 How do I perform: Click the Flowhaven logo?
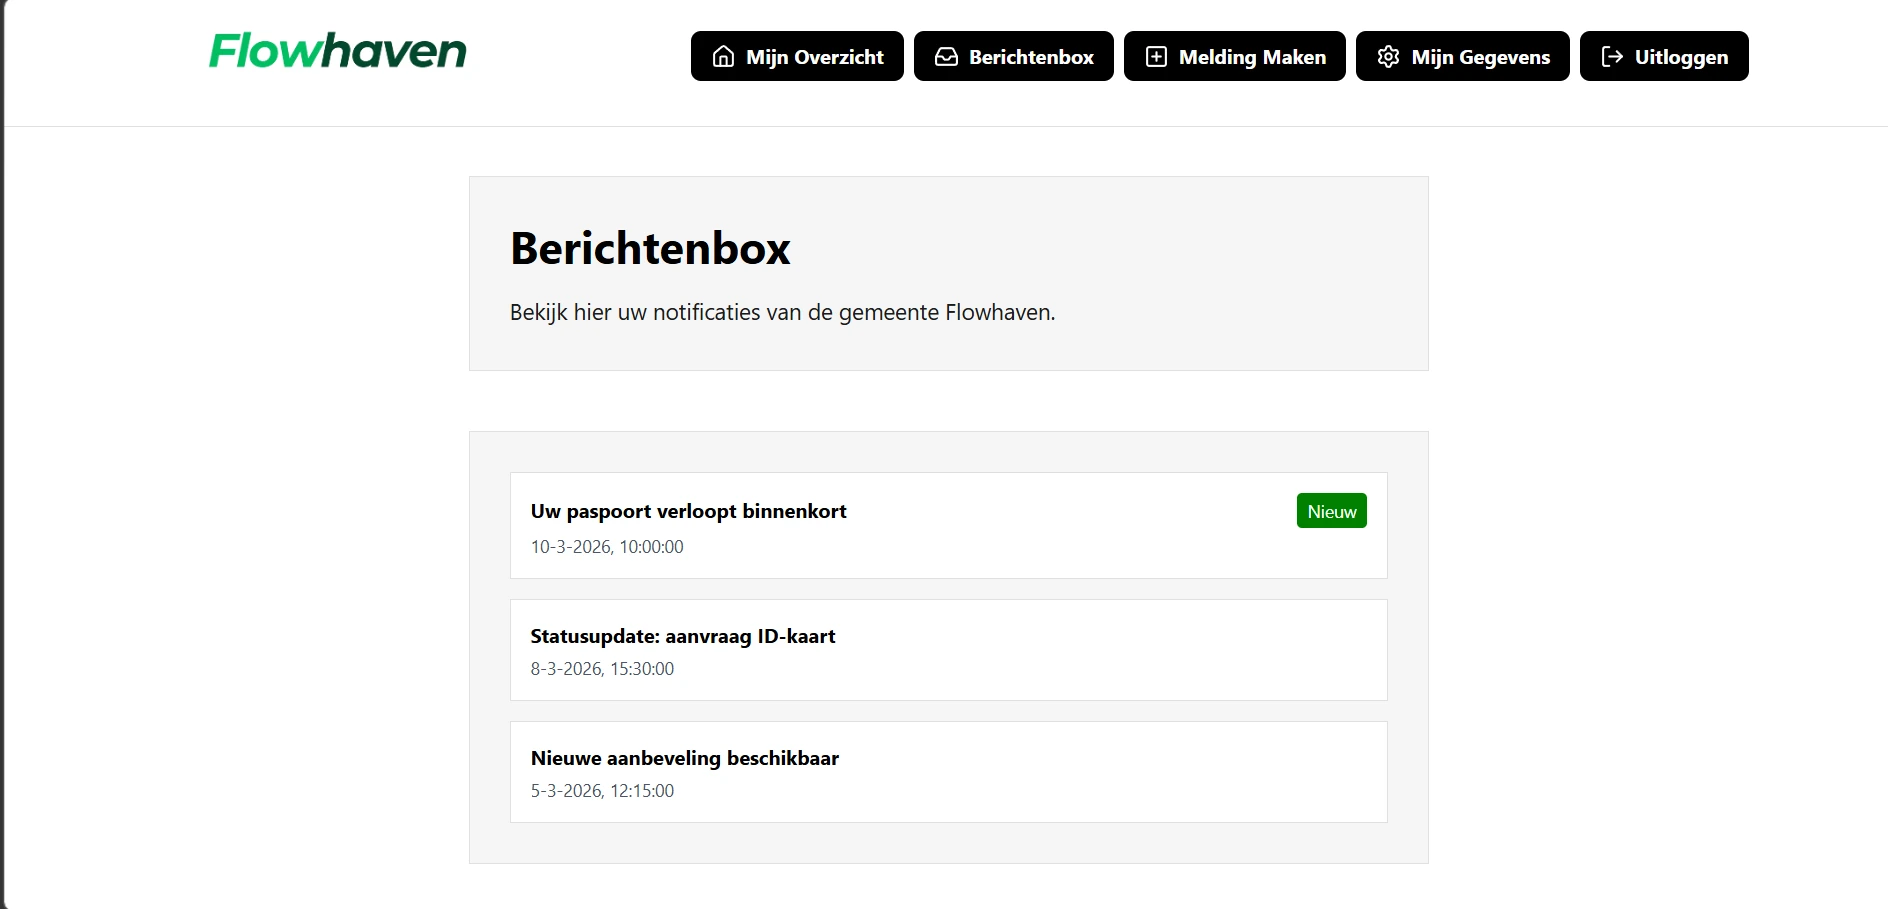tap(337, 51)
